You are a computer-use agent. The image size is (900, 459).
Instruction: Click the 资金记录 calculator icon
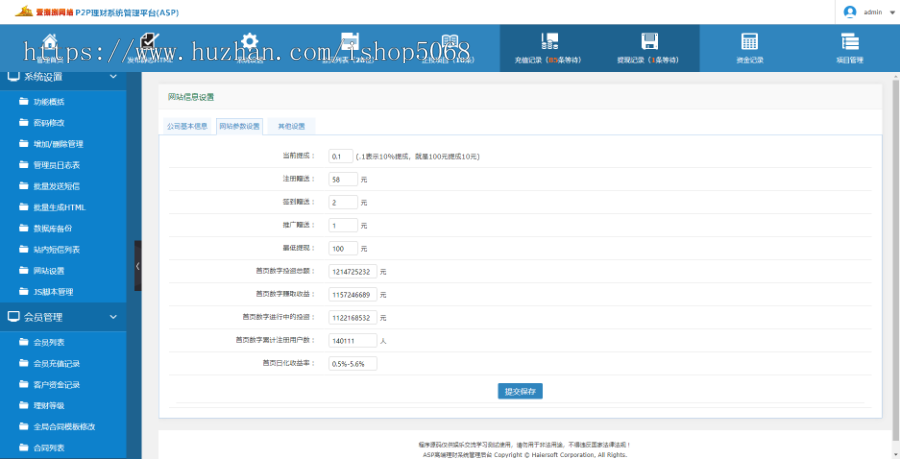(x=749, y=42)
